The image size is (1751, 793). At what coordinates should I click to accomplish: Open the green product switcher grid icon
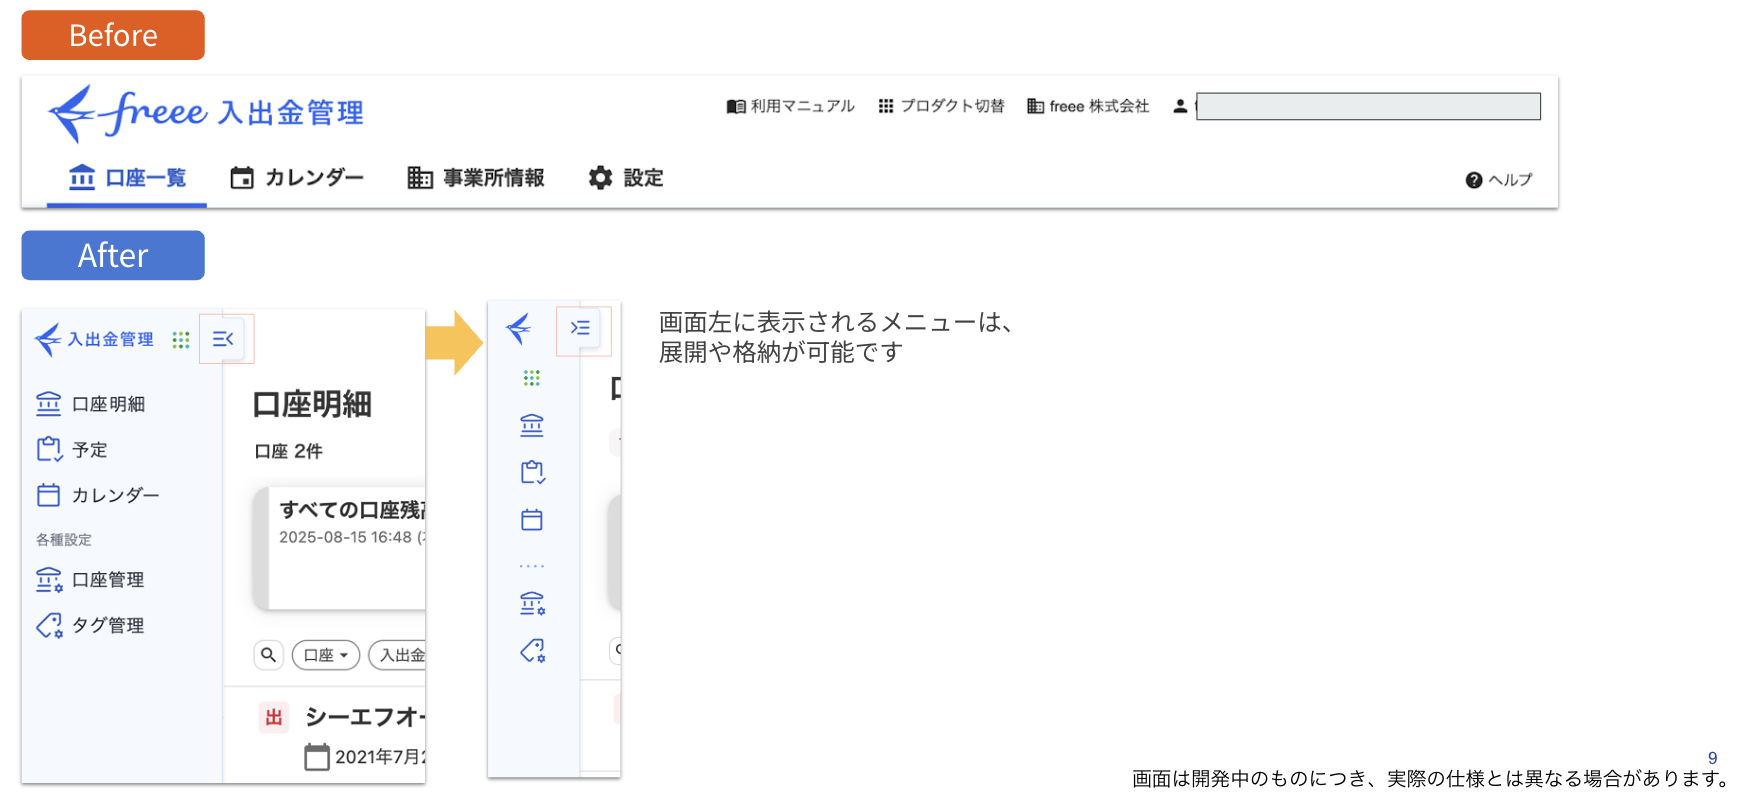click(x=181, y=340)
